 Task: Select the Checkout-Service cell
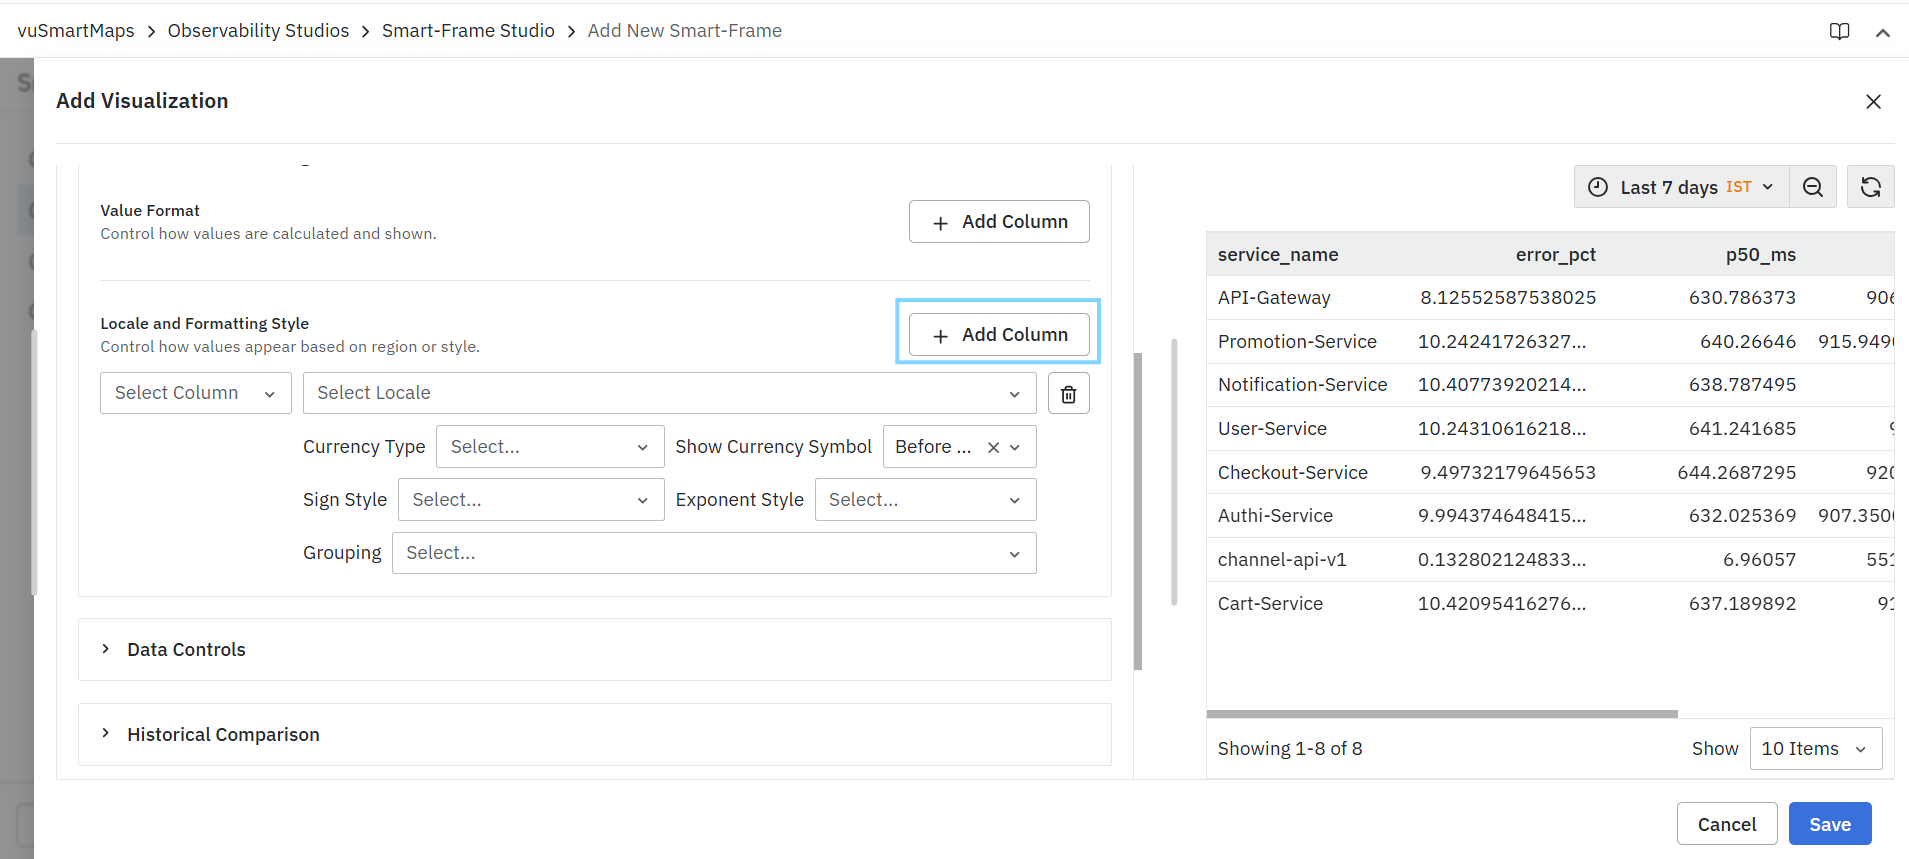click(x=1292, y=473)
